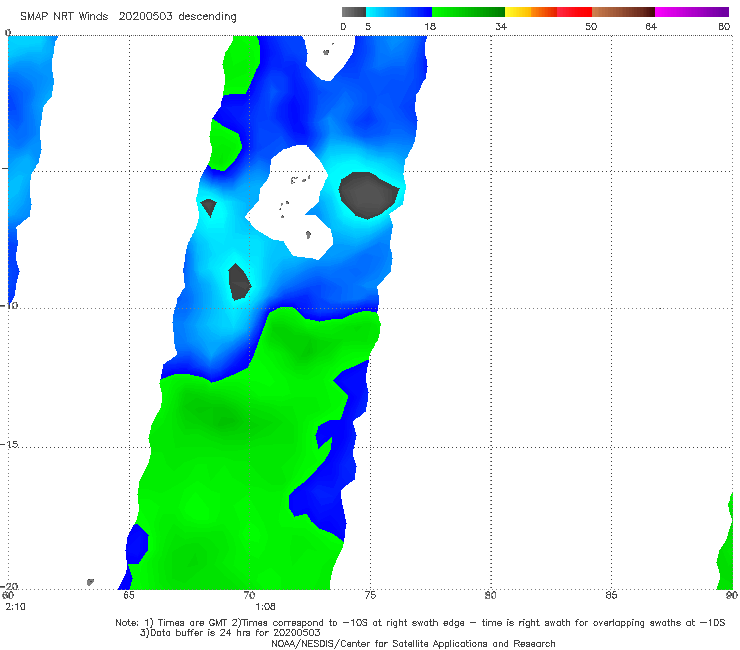
Task: Click the NOAA/NESDIS Center for Satellite Applications credit
Action: (x=413, y=643)
